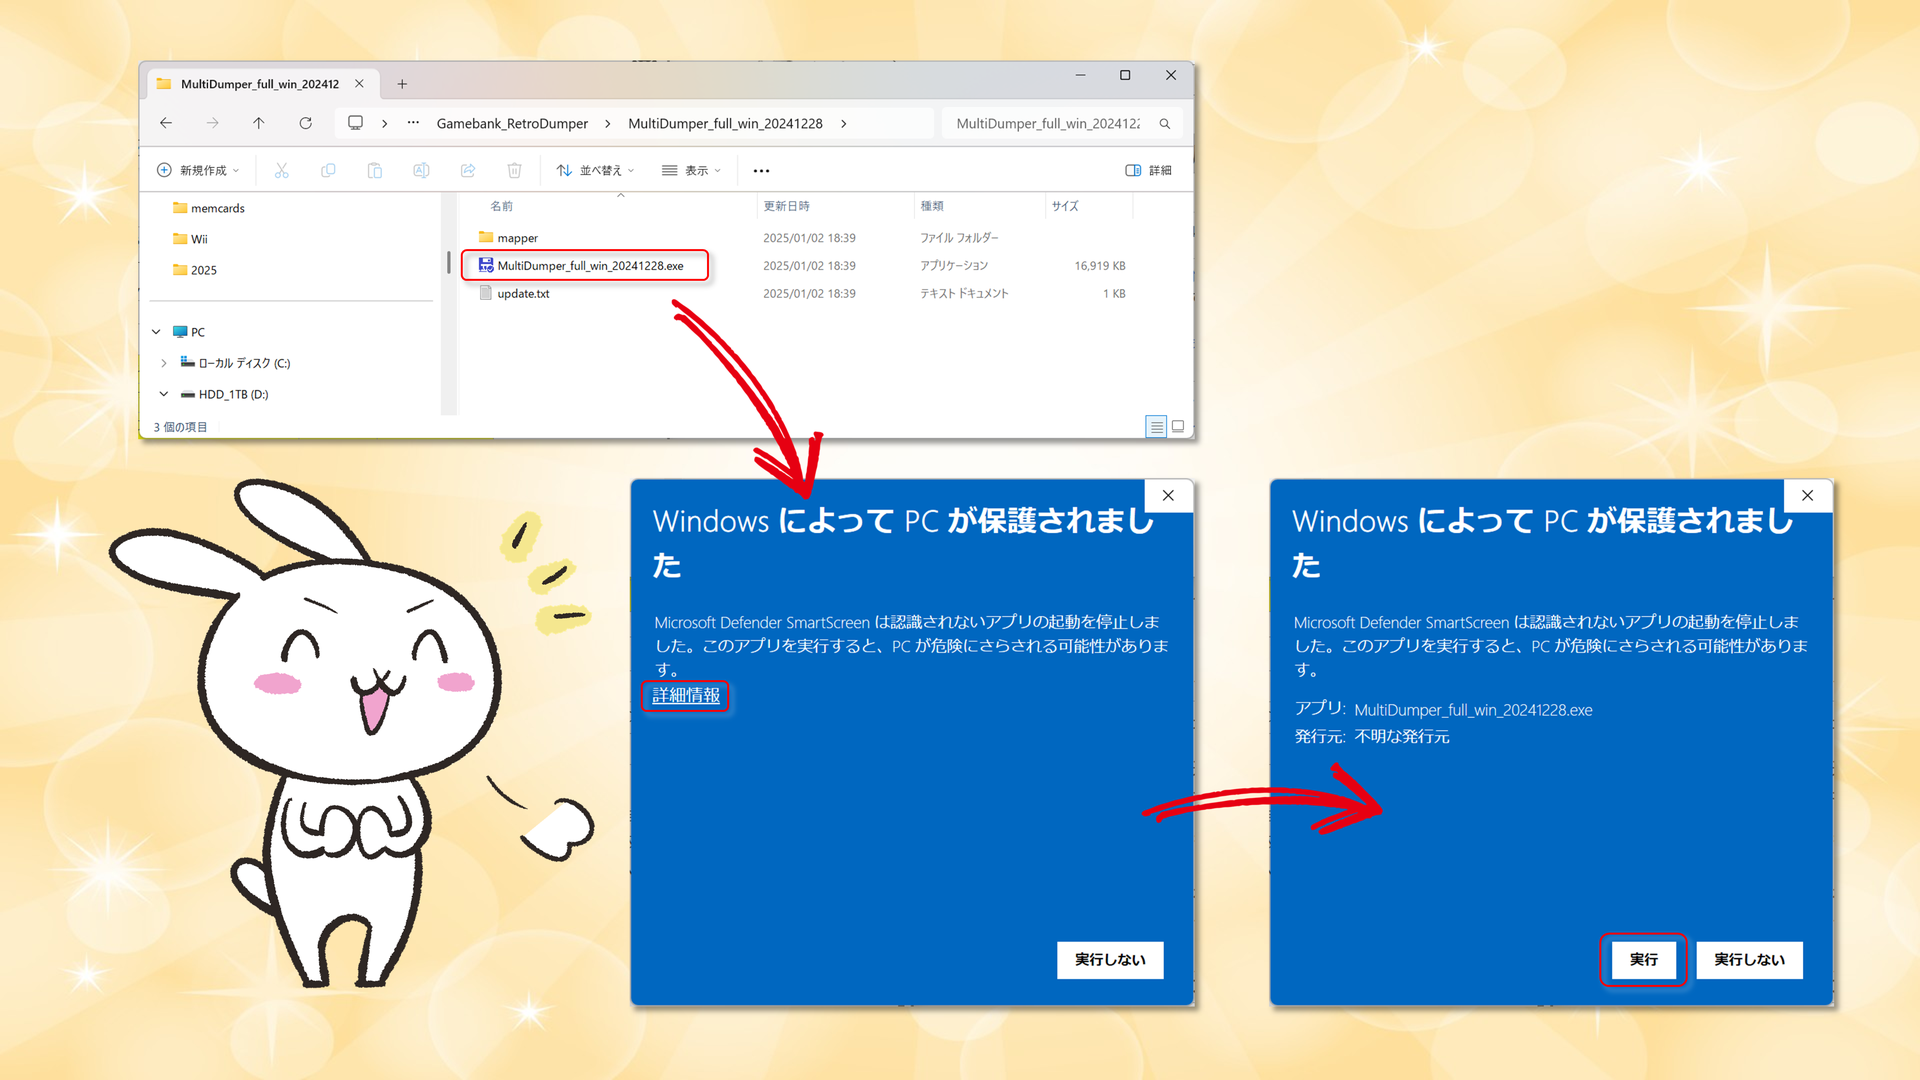Image resolution: width=1920 pixels, height=1080 pixels.
Task: Sort by サイズ column header
Action: 1065,206
